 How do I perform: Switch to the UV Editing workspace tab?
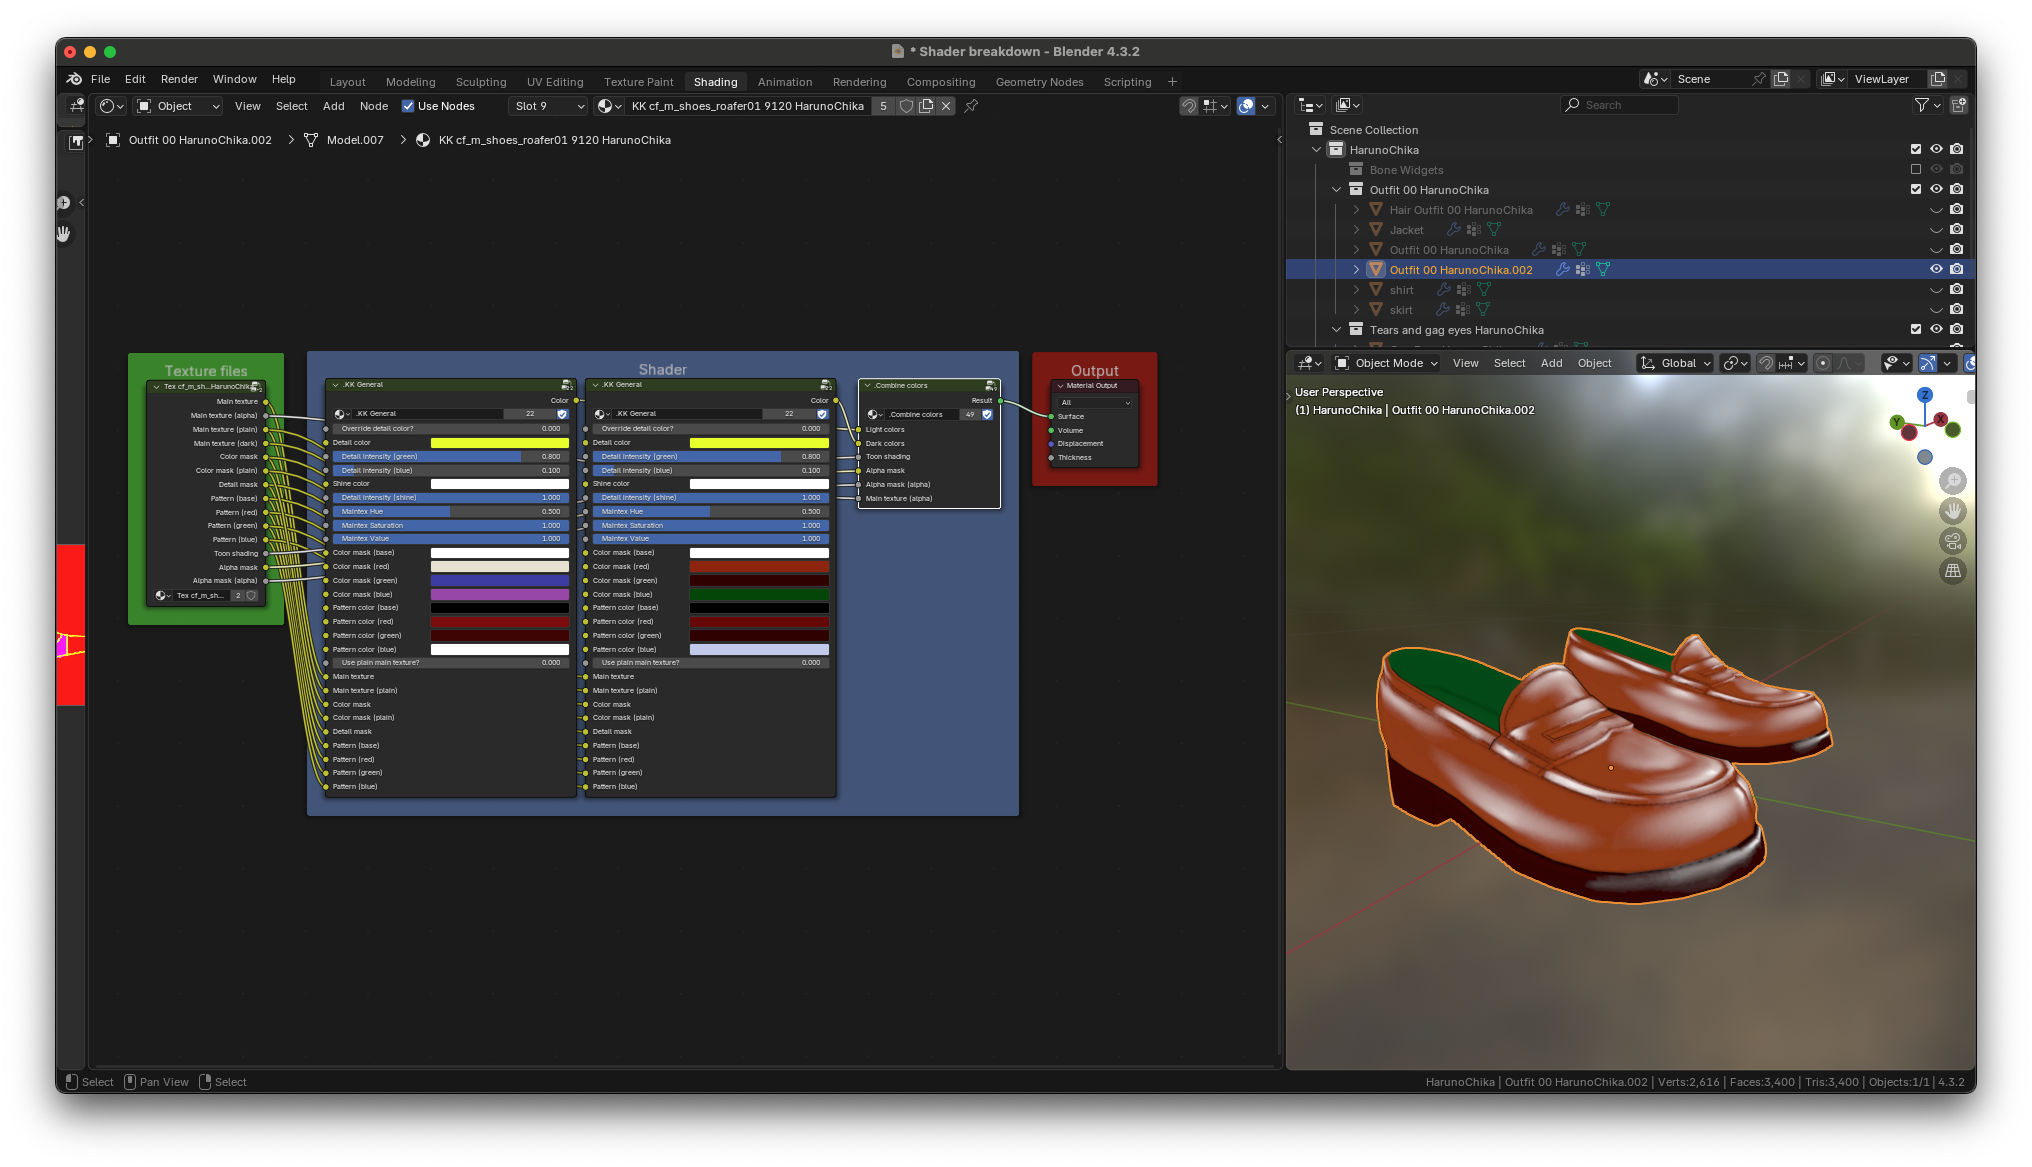pos(554,82)
